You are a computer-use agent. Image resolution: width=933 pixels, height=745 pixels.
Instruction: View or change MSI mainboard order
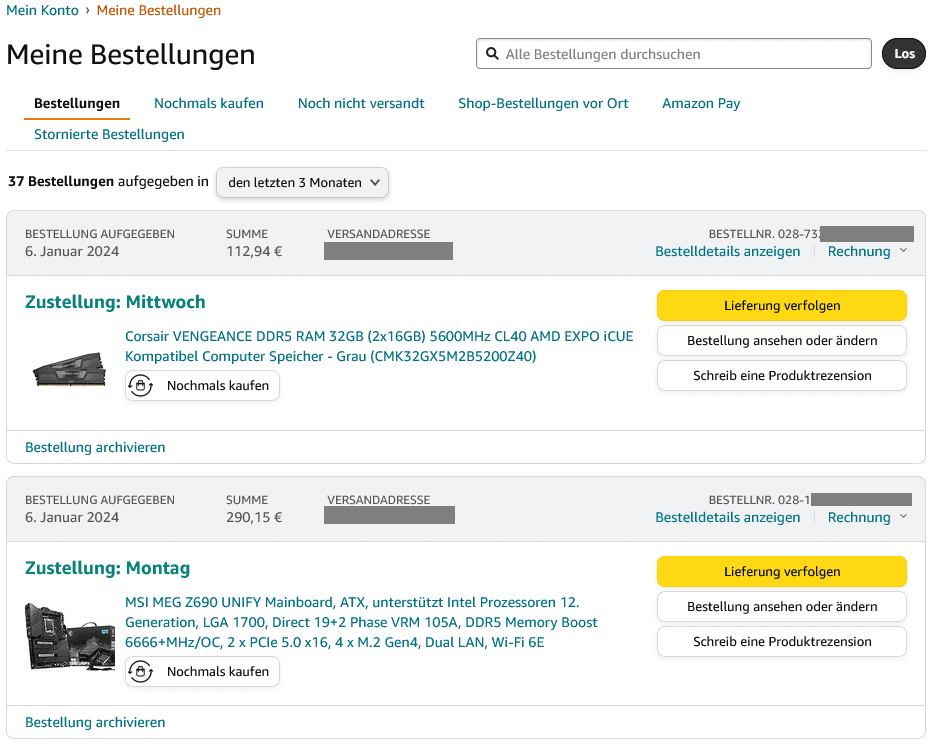coord(782,606)
